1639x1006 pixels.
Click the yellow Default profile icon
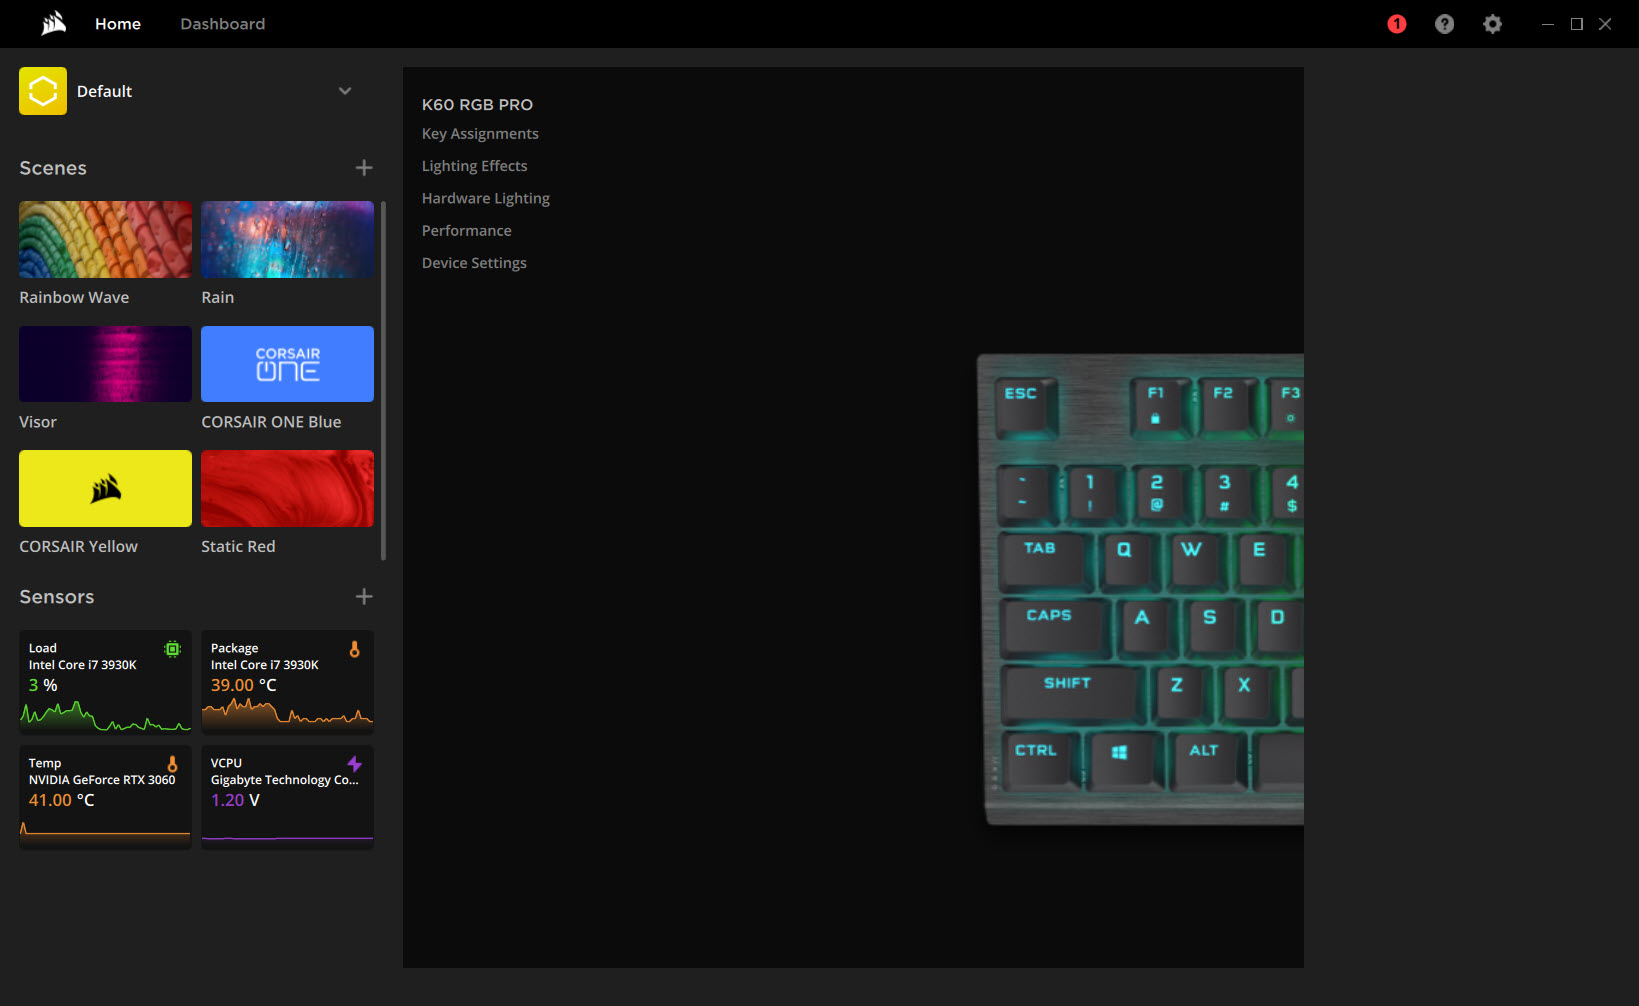click(43, 91)
